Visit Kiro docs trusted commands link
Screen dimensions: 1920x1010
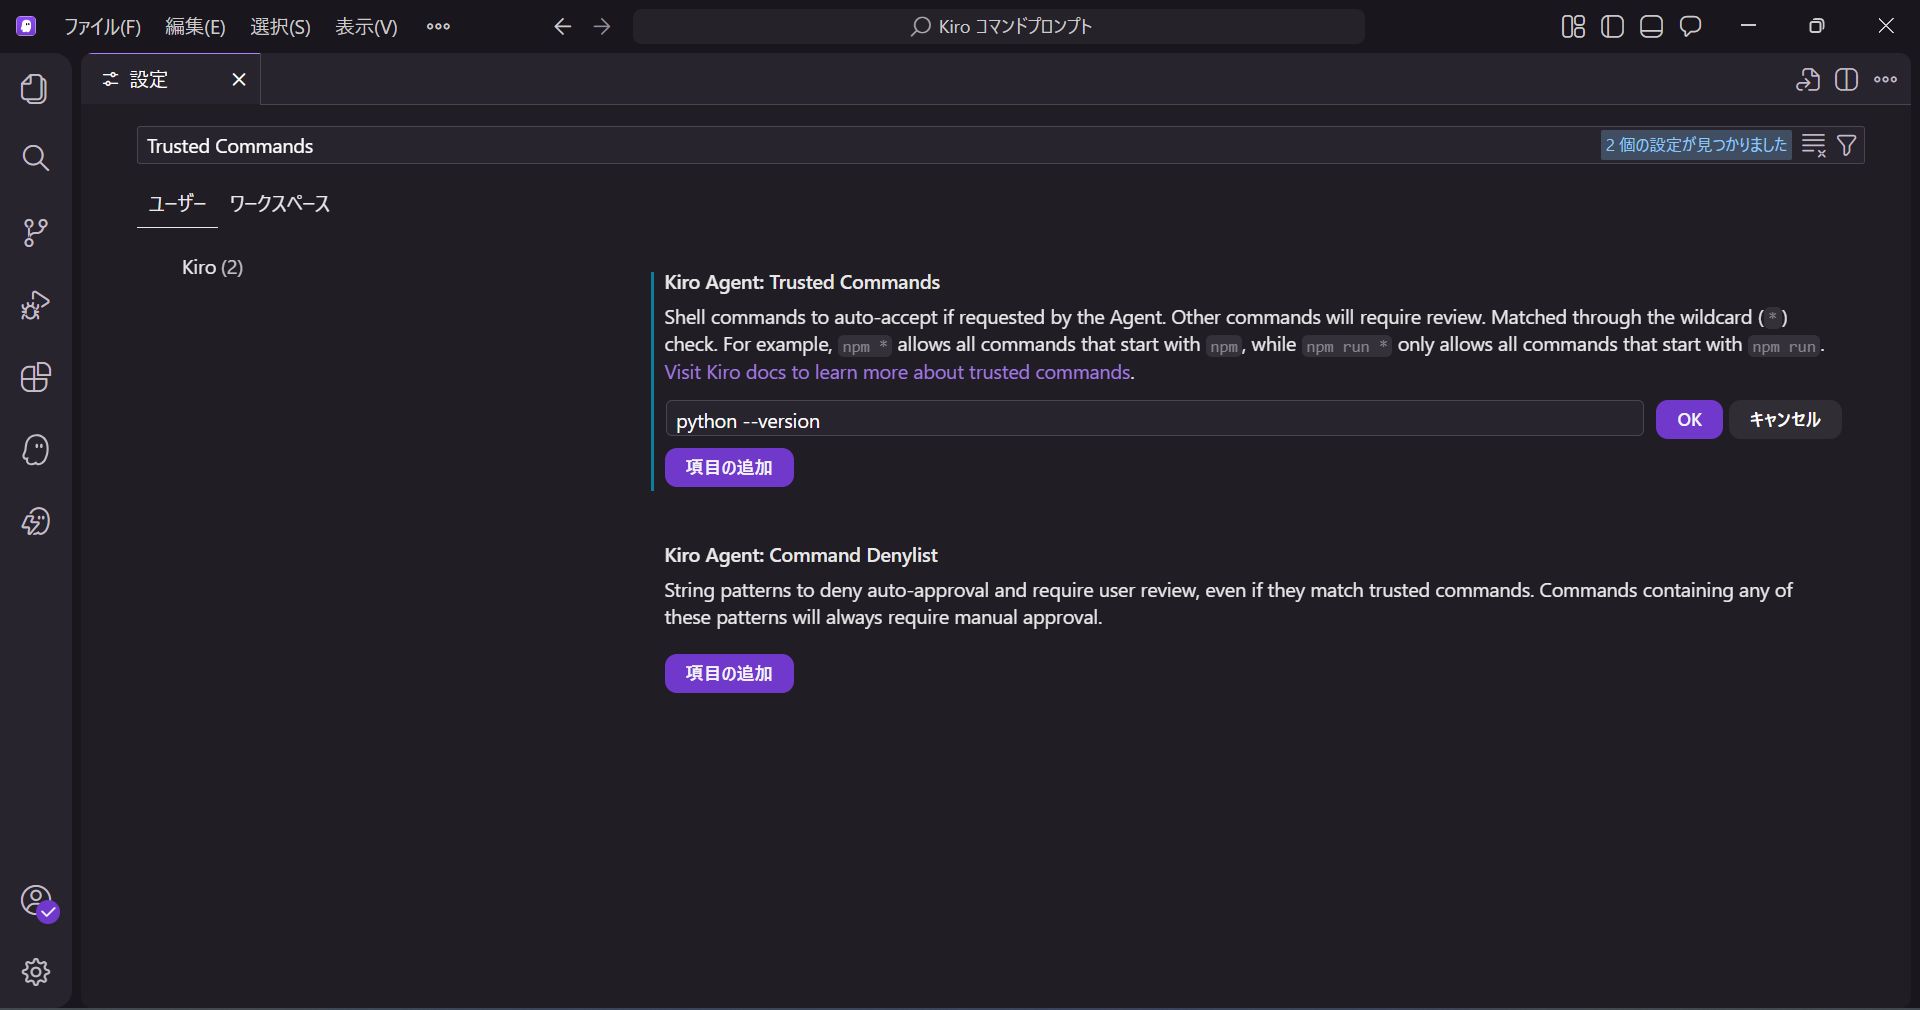point(897,373)
